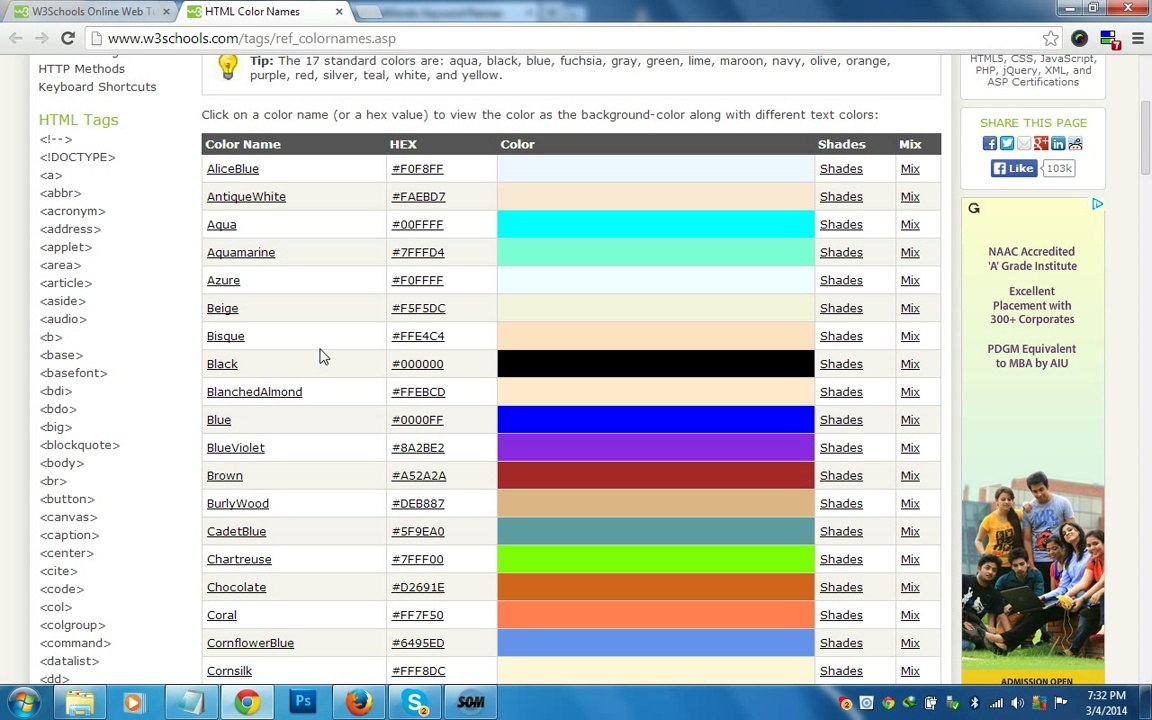Click the #D2691E hex value
Image resolution: width=1152 pixels, height=720 pixels.
pos(417,588)
